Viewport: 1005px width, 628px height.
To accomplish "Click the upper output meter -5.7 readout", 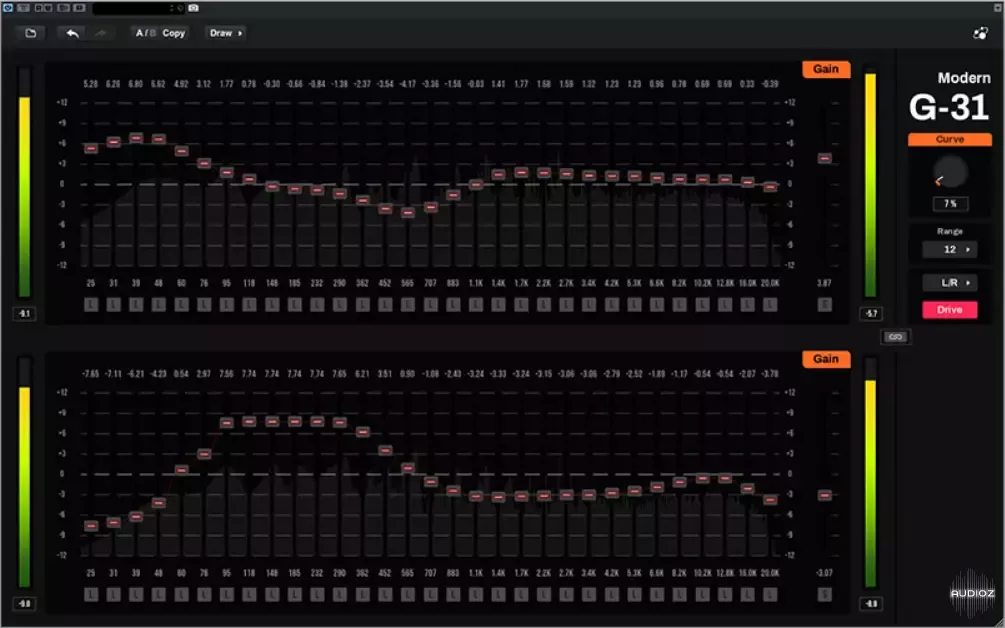I will 872,313.
